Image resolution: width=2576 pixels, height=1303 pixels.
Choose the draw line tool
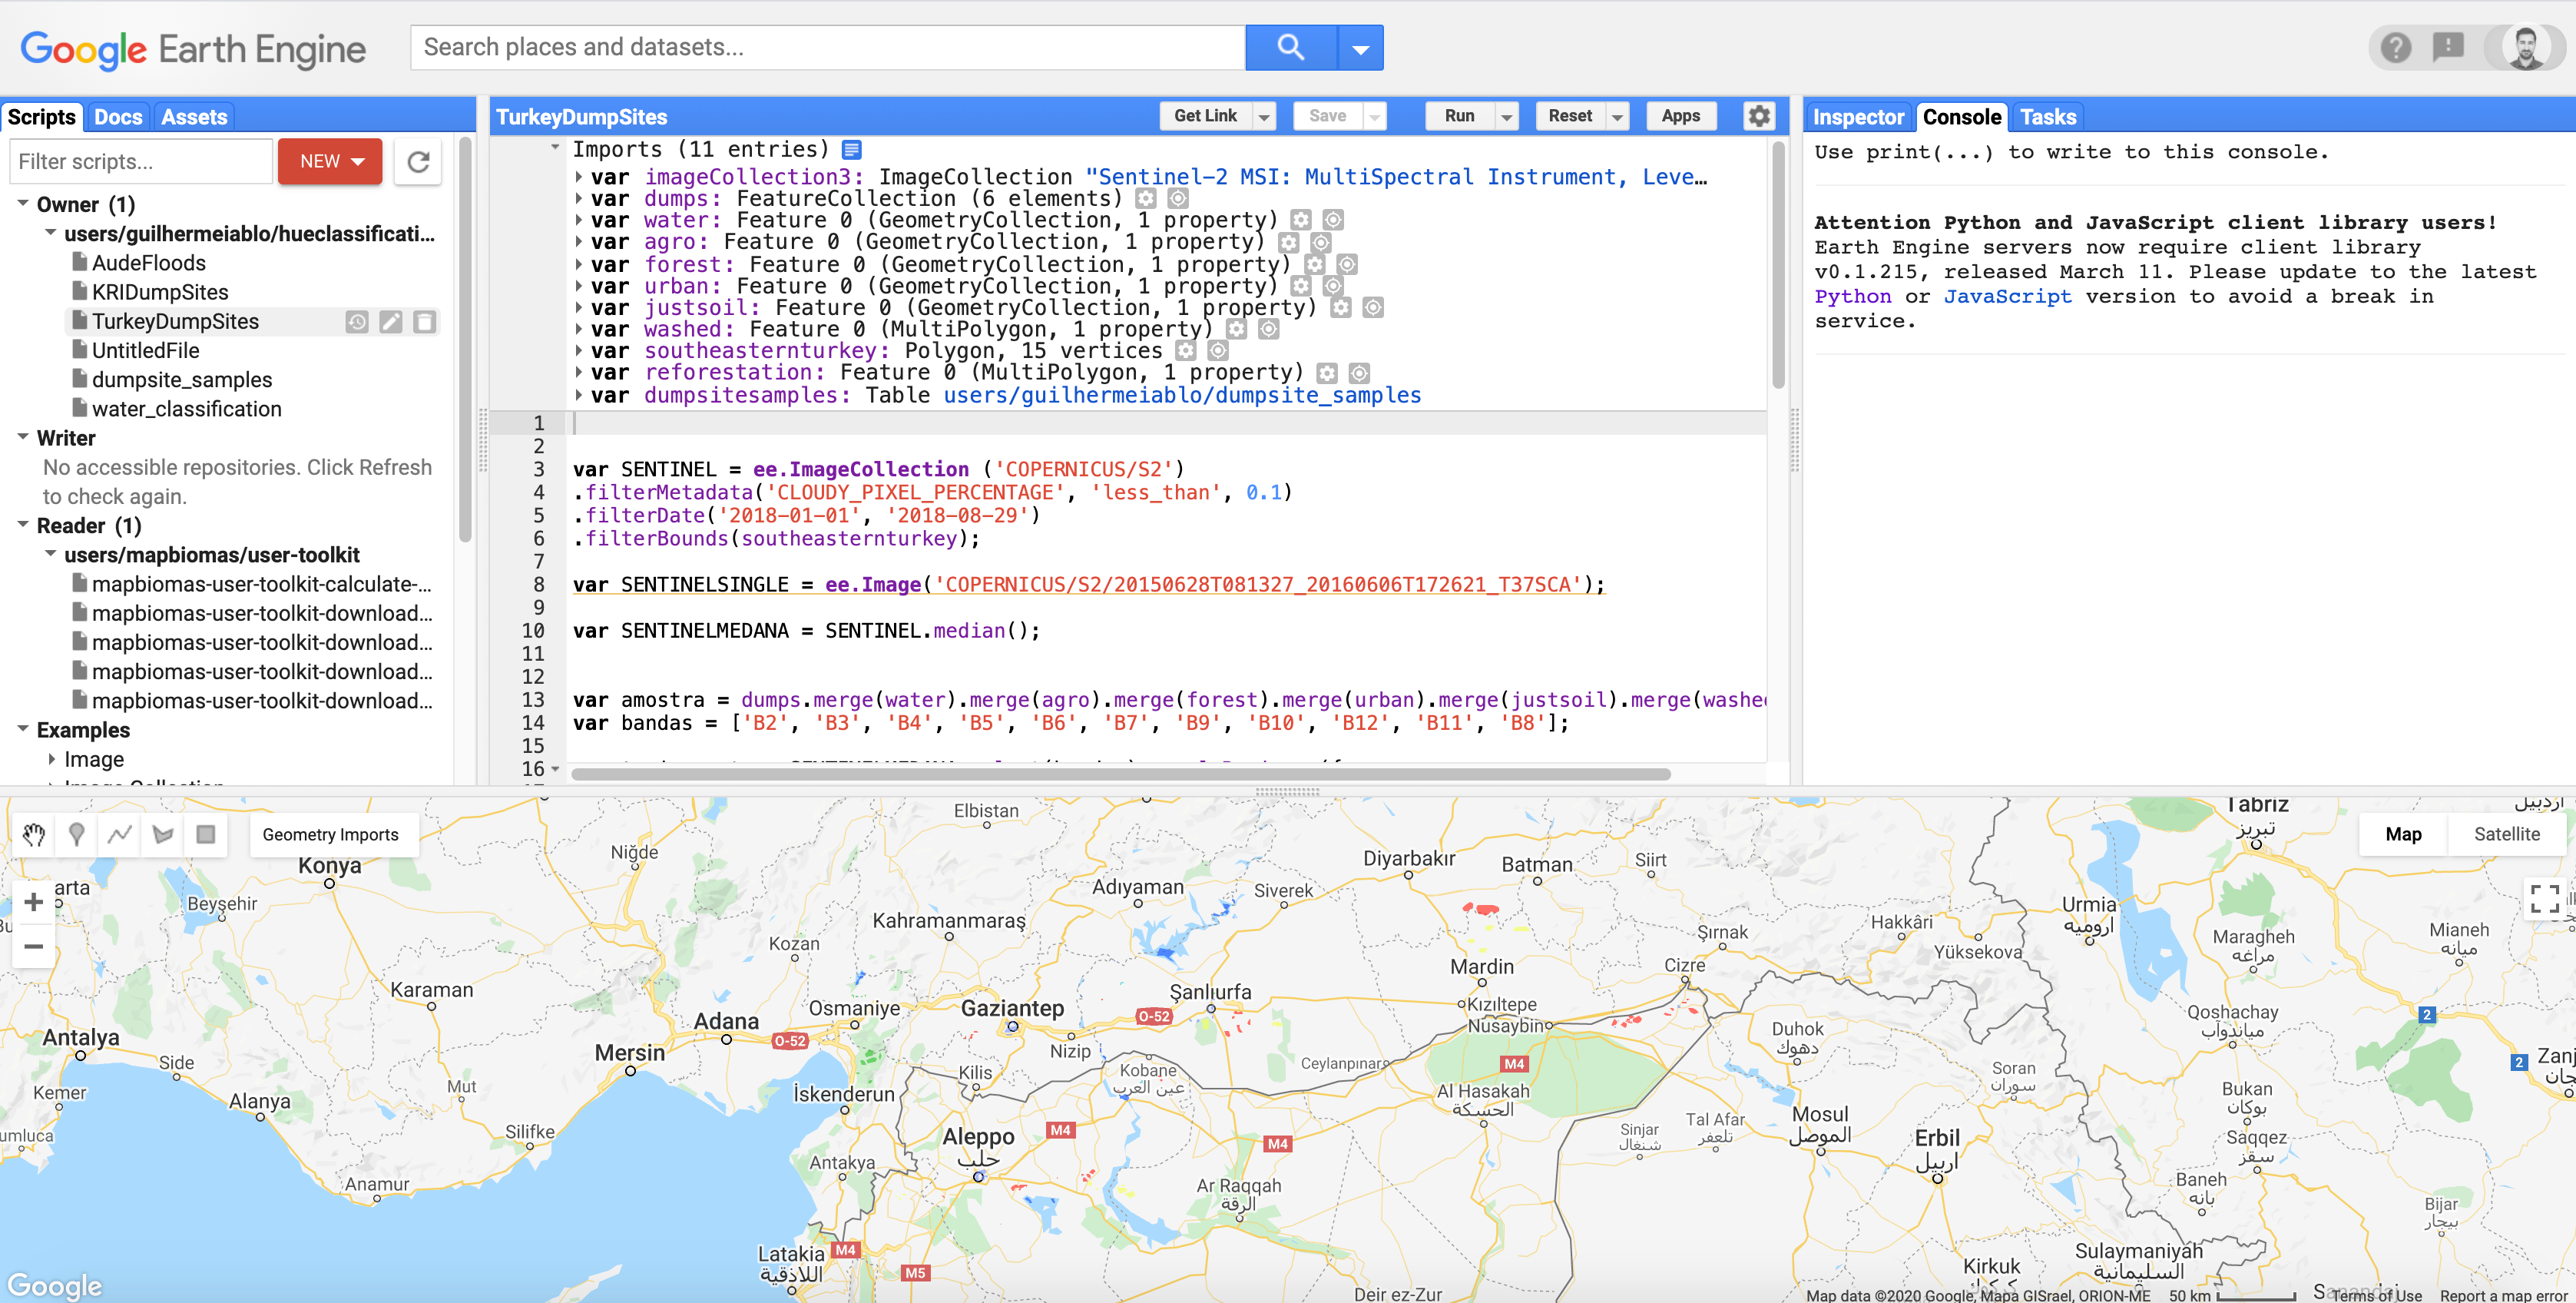click(120, 834)
